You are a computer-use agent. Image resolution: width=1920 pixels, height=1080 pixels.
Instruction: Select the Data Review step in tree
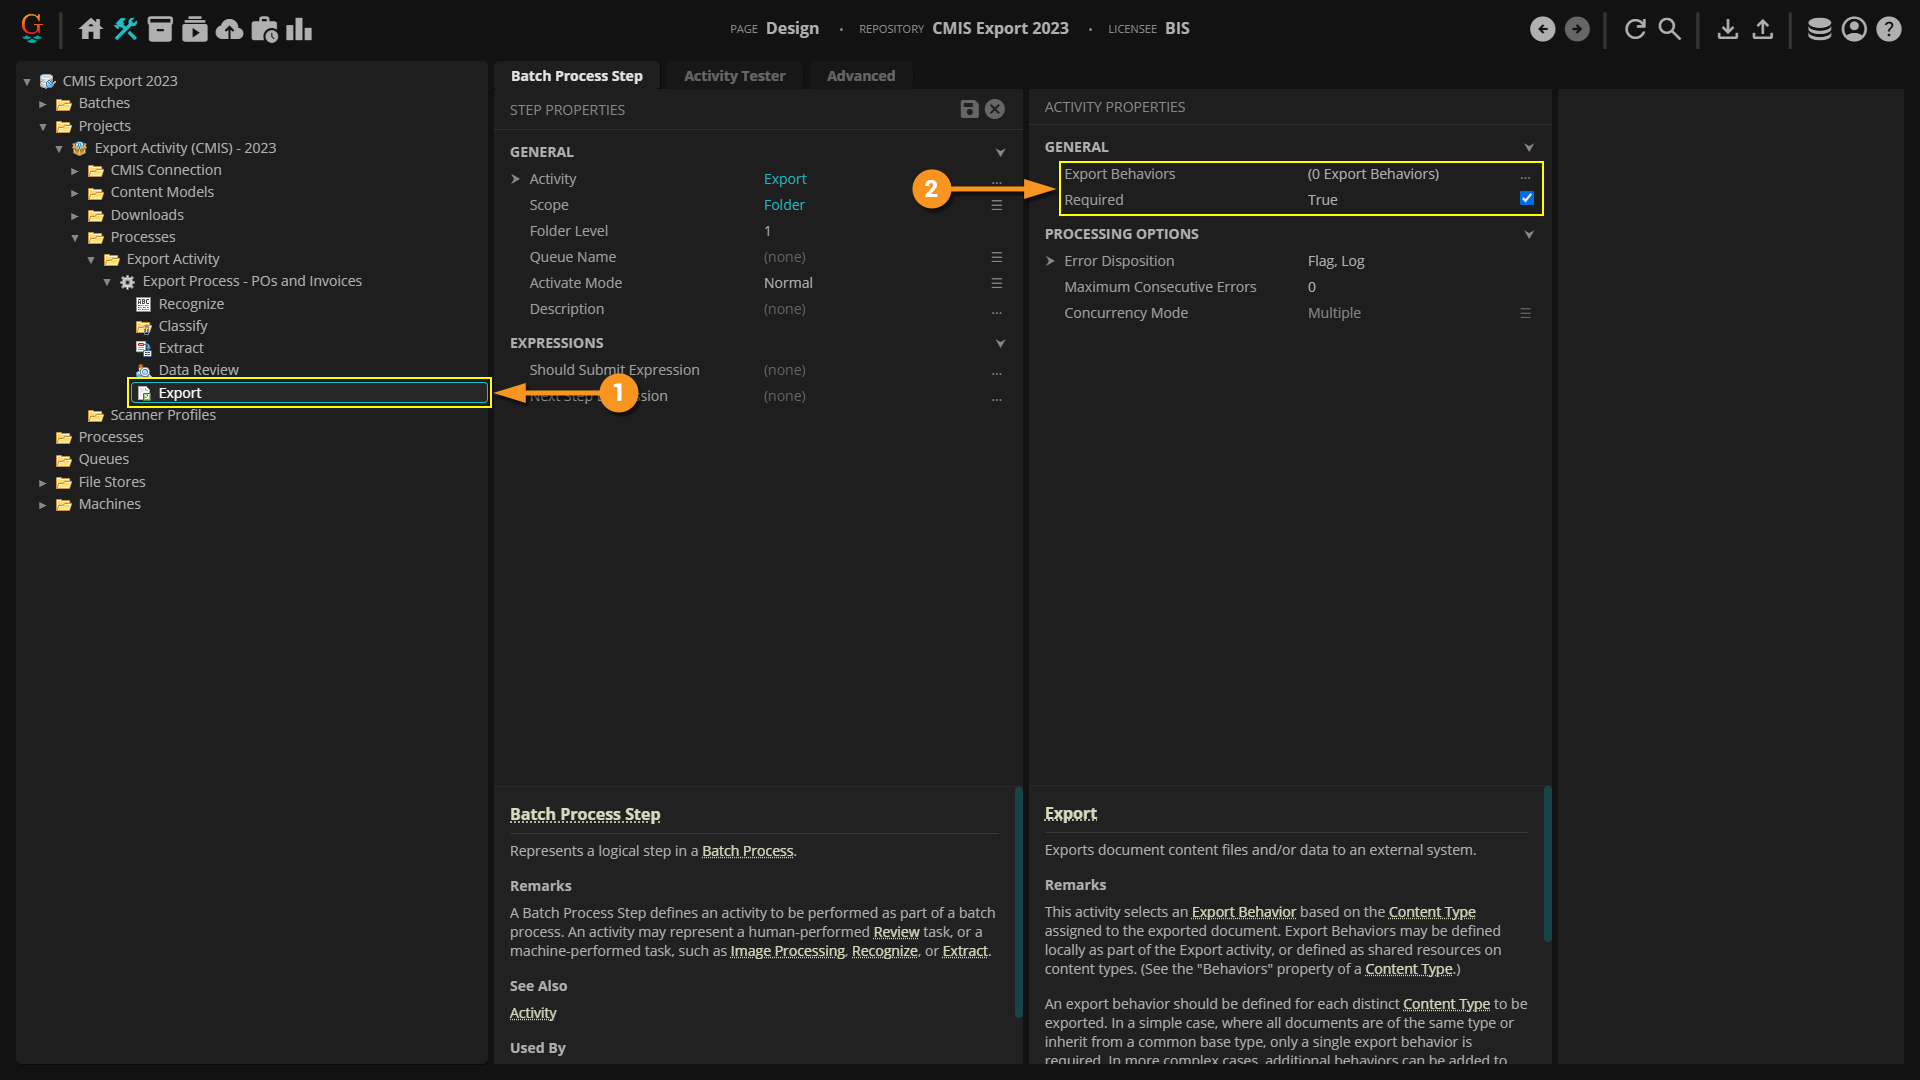click(198, 370)
